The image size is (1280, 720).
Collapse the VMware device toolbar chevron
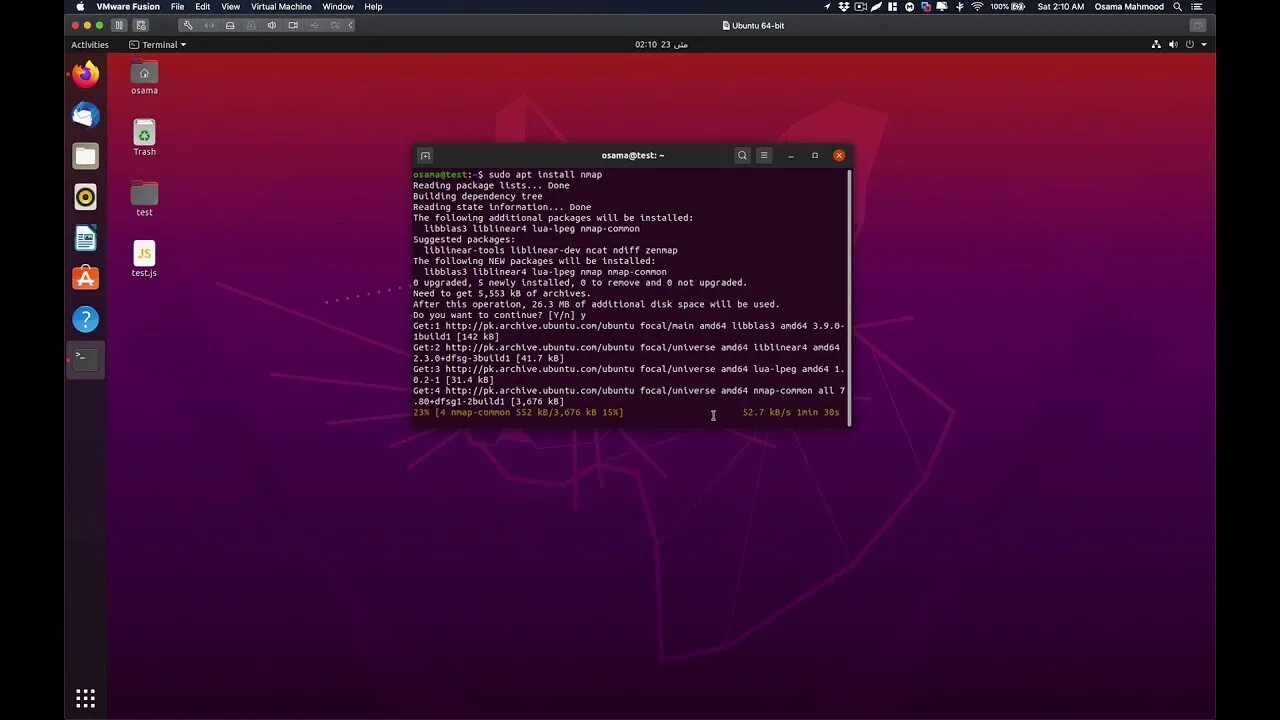350,25
